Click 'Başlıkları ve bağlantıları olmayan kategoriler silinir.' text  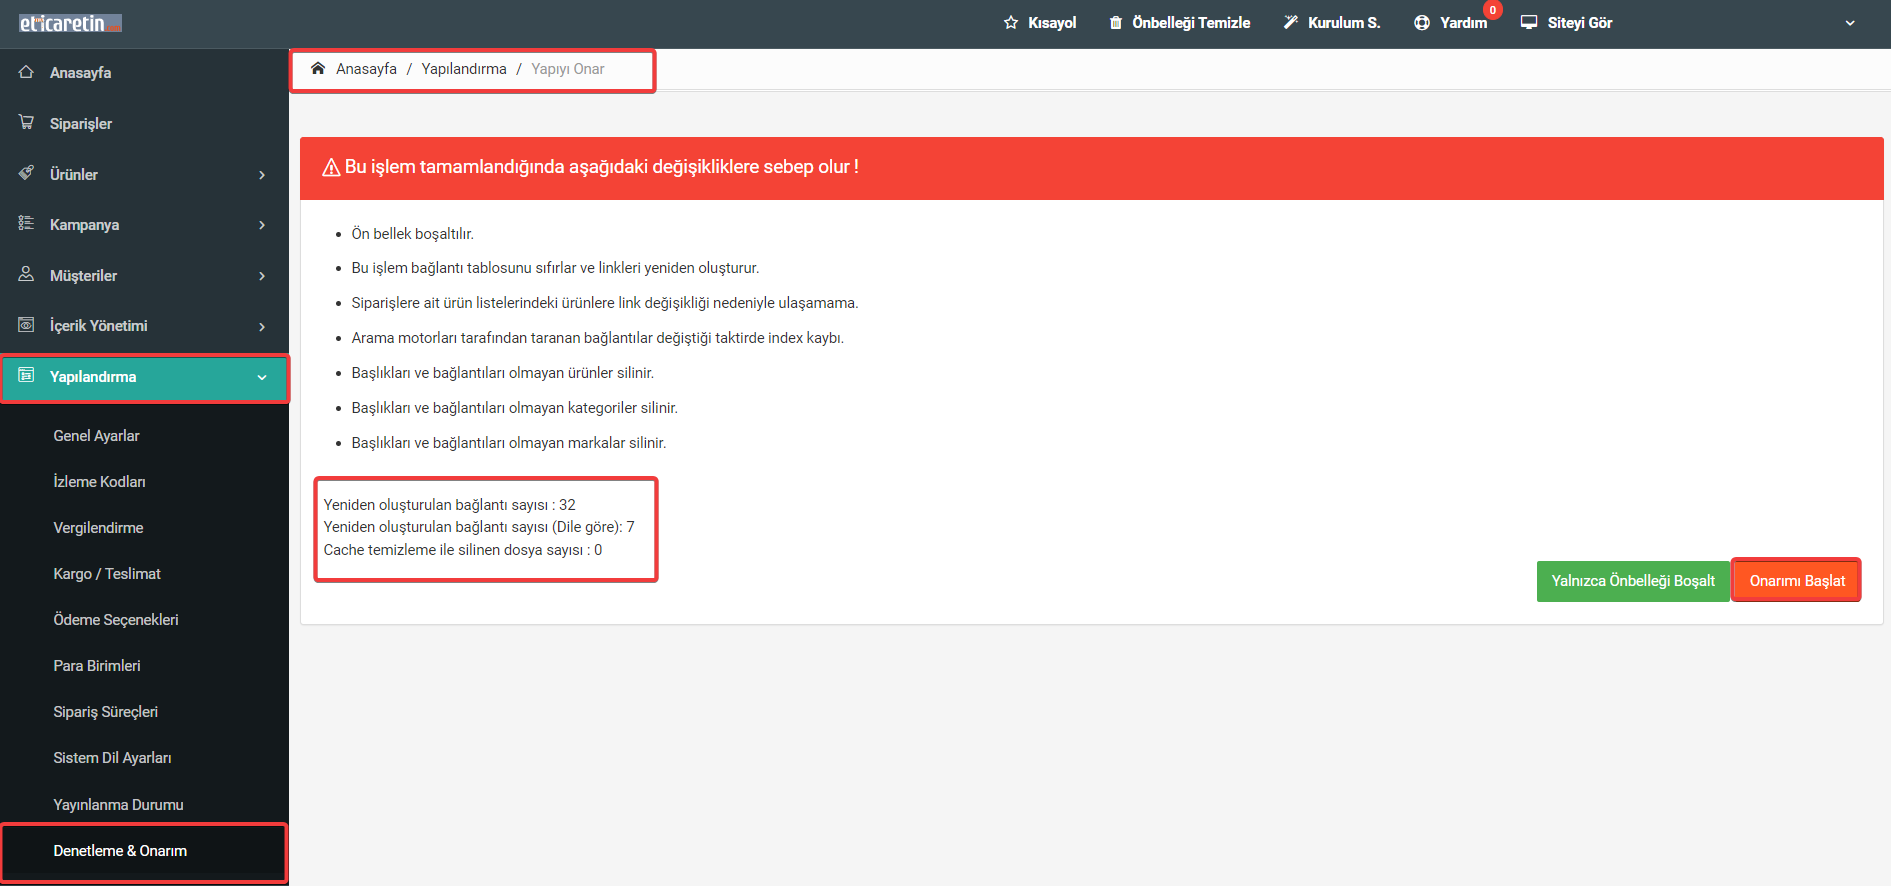coord(515,408)
